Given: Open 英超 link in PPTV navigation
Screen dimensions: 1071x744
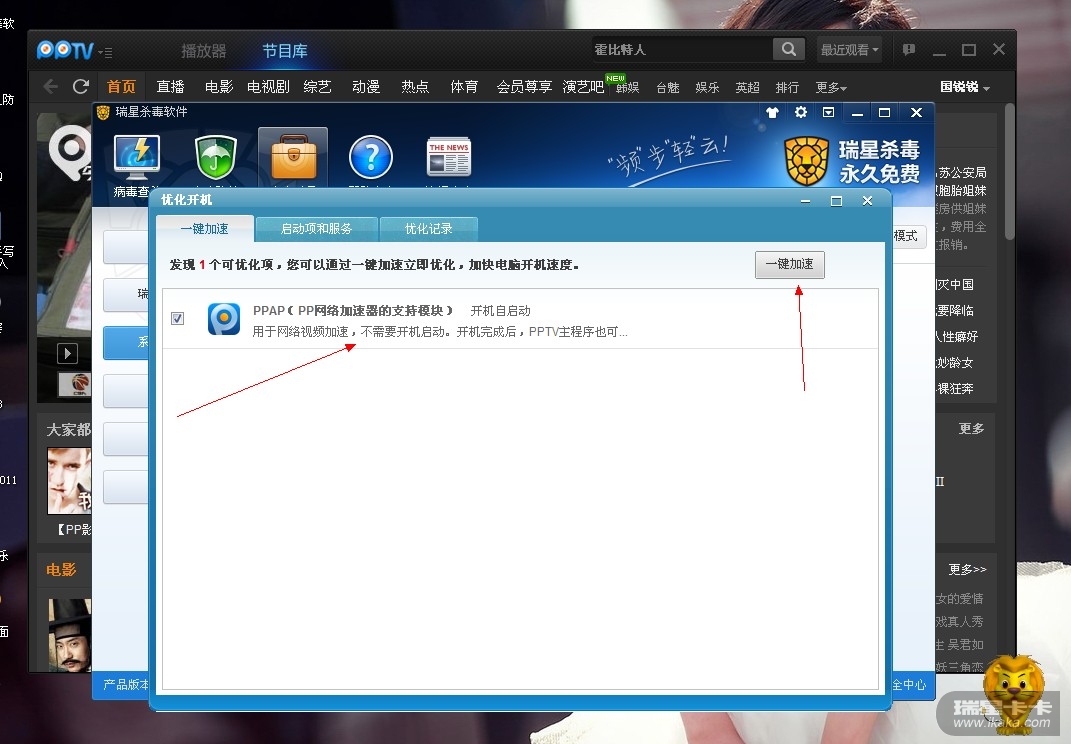Looking at the screenshot, I should 747,87.
